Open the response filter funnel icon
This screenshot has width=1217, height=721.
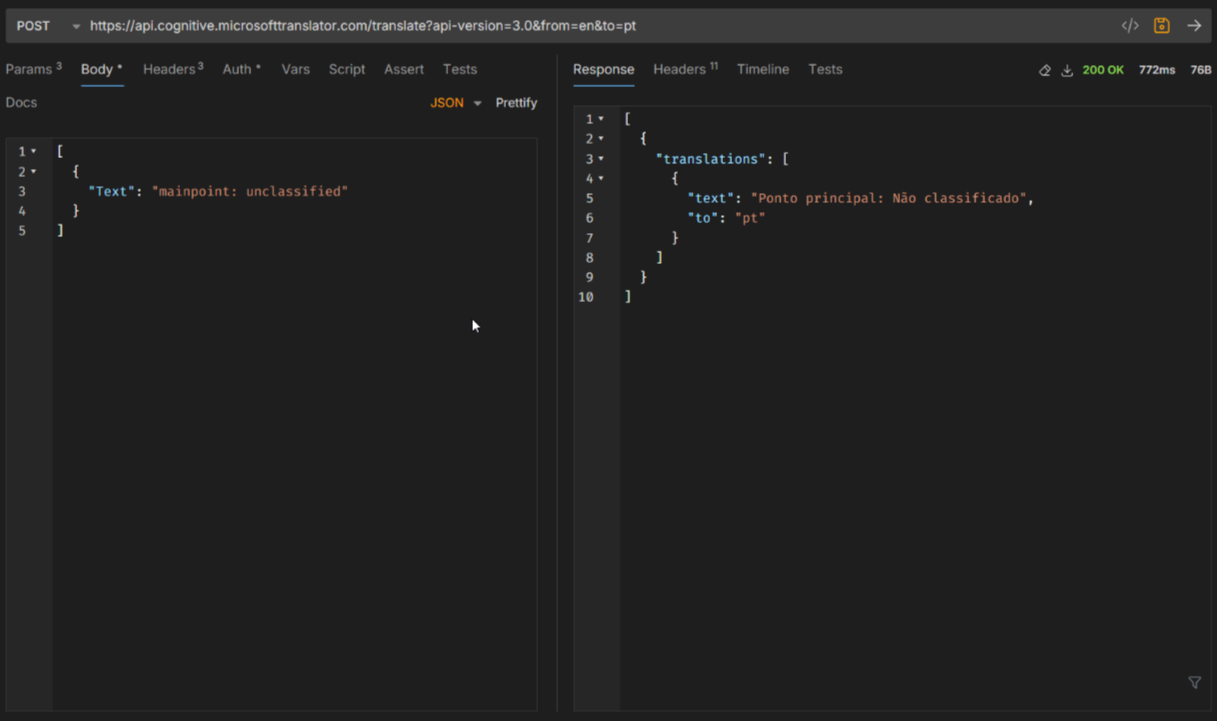coord(1194,682)
